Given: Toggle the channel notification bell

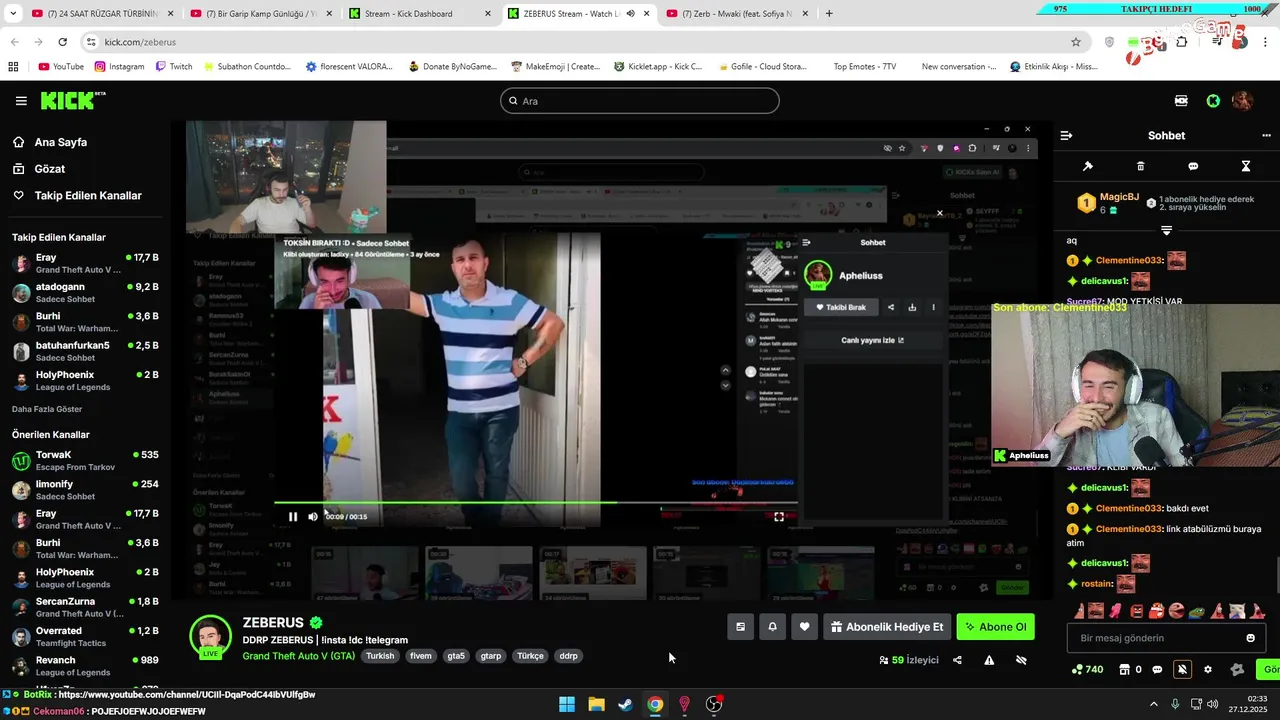Looking at the screenshot, I should click(772, 627).
